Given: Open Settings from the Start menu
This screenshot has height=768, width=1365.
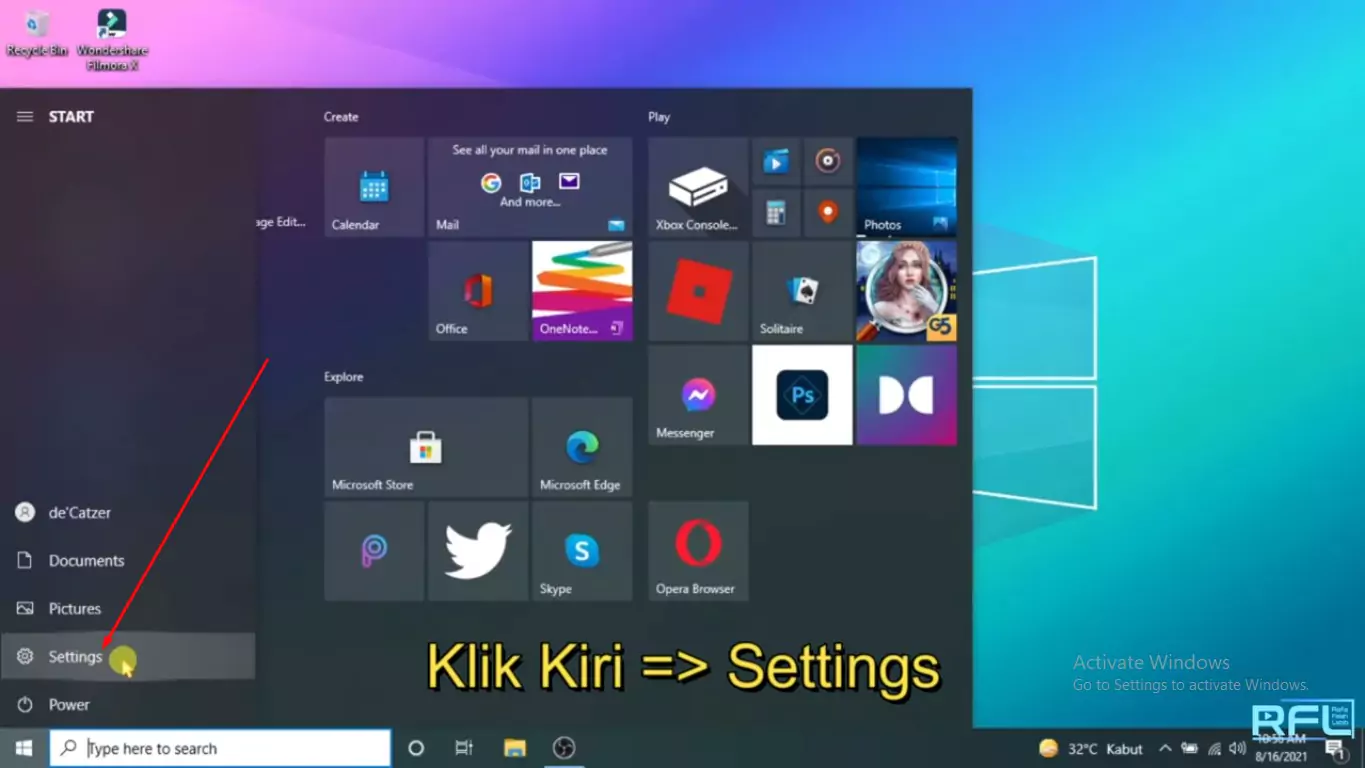Looking at the screenshot, I should coord(128,657).
